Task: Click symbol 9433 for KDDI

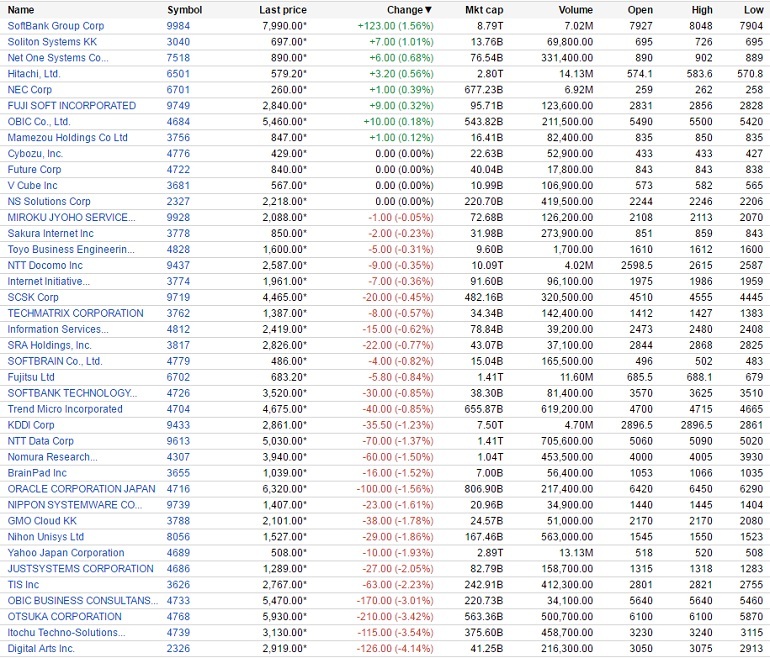Action: tap(178, 425)
